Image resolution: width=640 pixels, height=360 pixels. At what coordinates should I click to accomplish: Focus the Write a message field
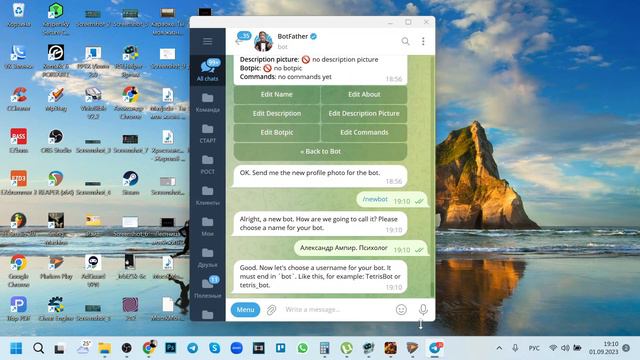point(337,310)
